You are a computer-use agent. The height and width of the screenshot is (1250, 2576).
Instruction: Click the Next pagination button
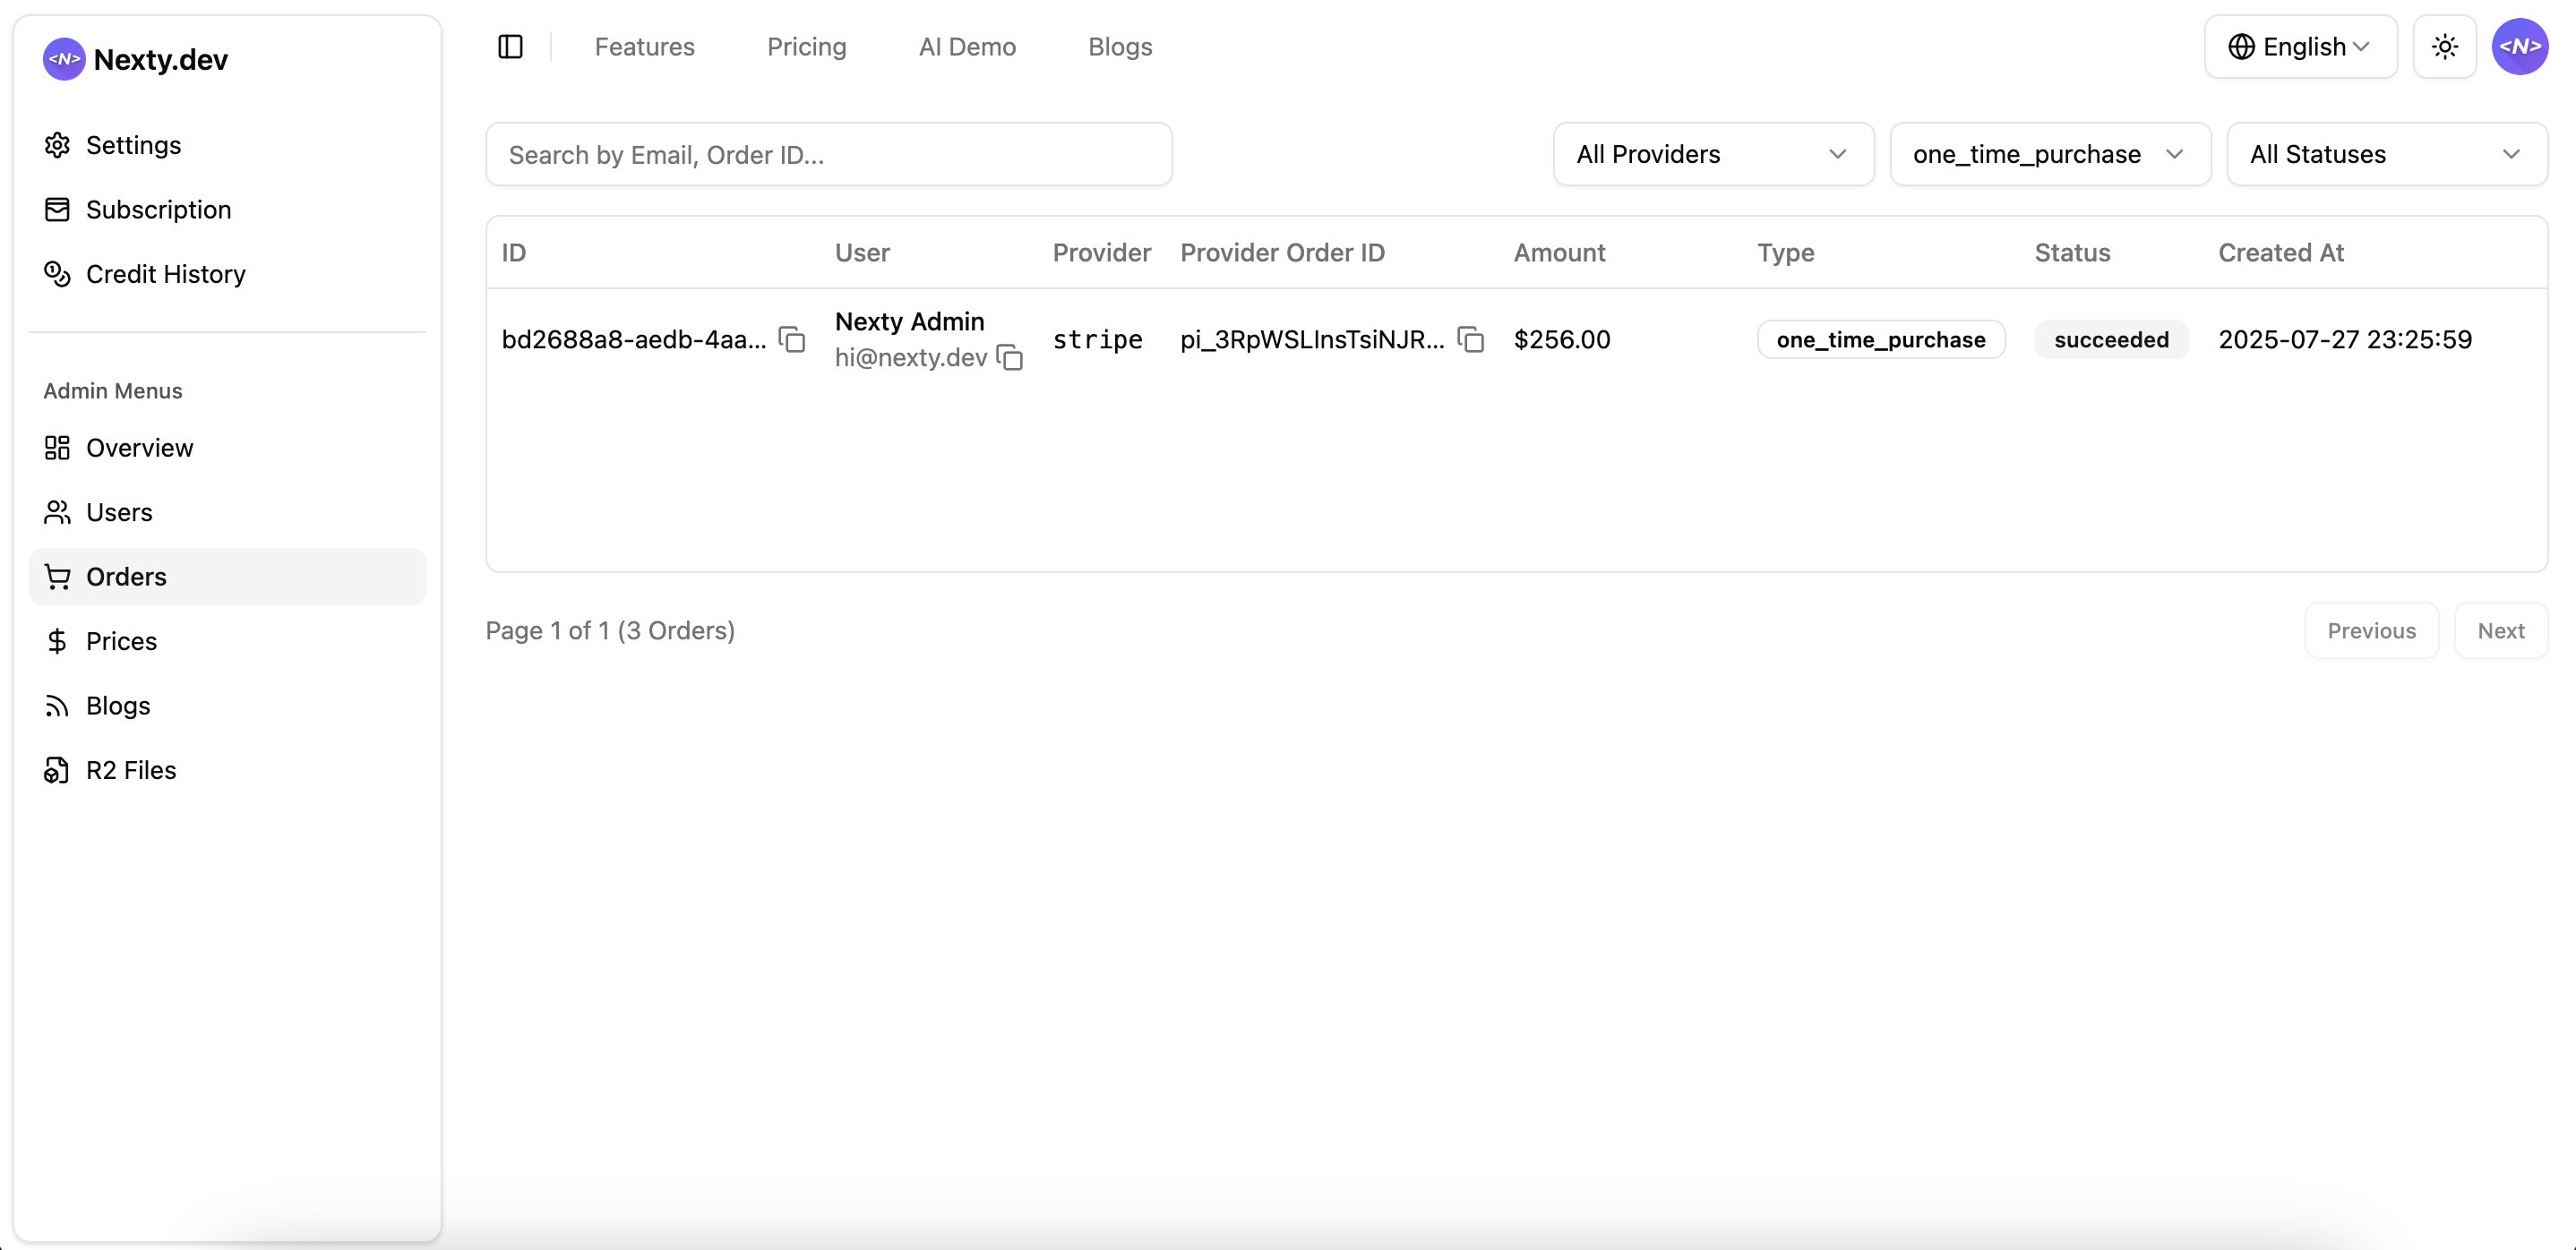pyautogui.click(x=2500, y=631)
